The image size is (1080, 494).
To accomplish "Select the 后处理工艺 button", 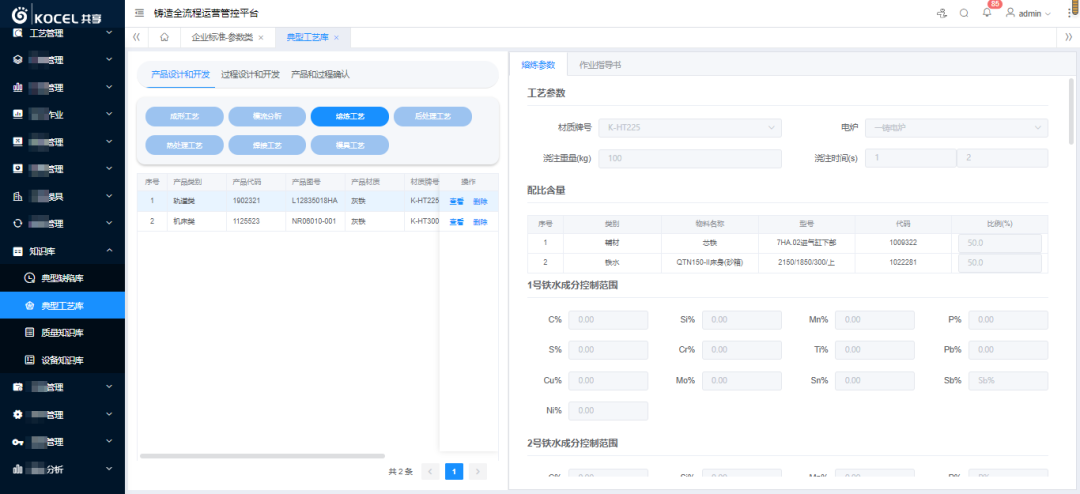I will click(x=433, y=116).
